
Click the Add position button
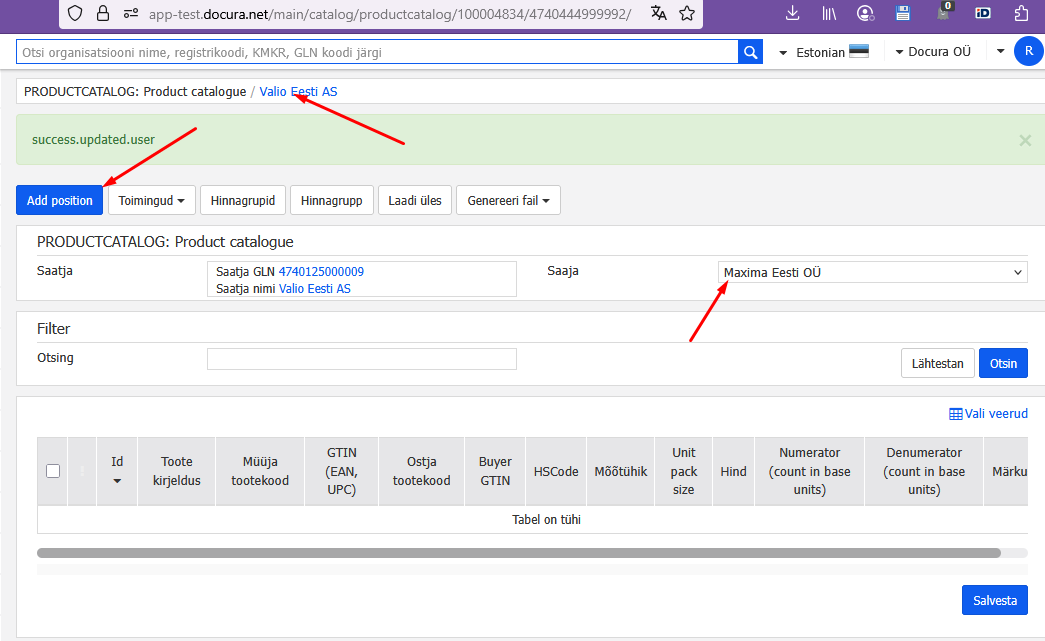[59, 201]
